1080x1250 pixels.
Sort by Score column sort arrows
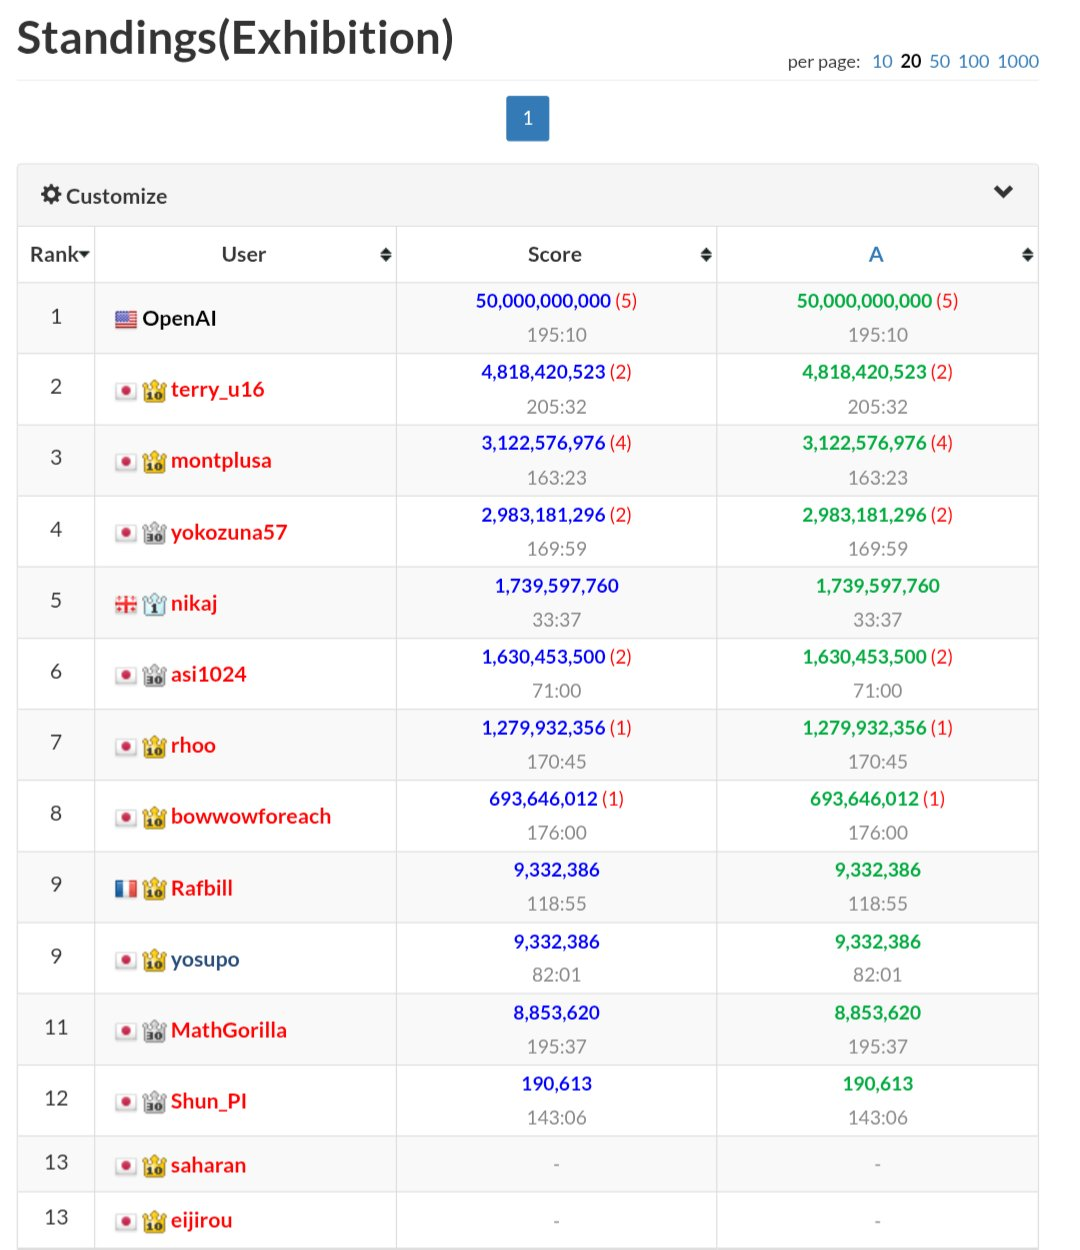[x=706, y=255]
